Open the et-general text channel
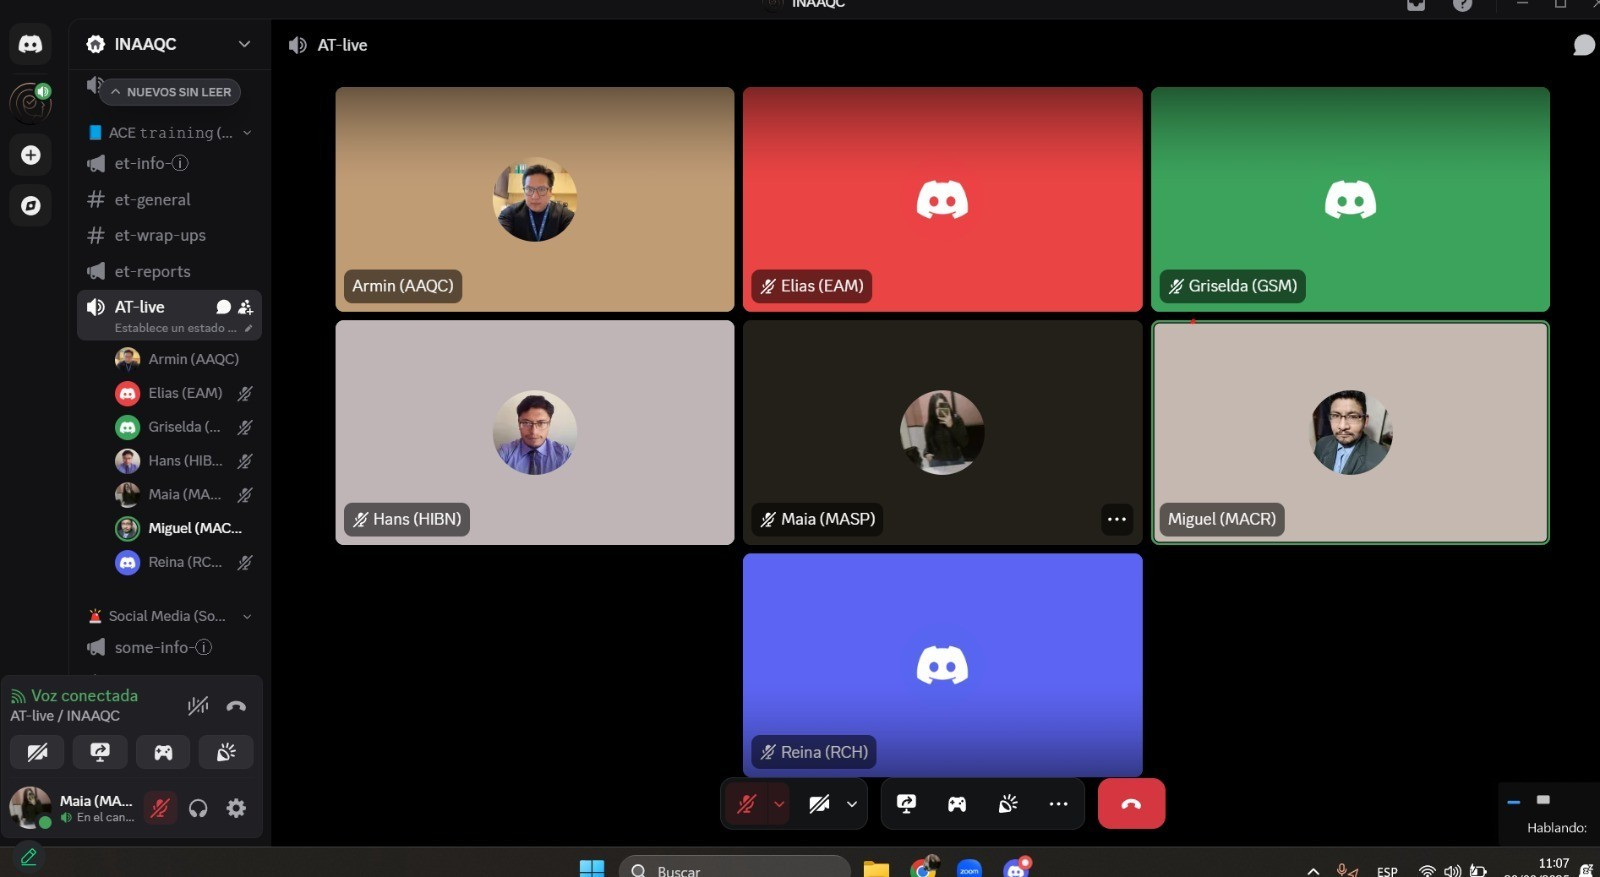Viewport: 1600px width, 877px height. coord(152,200)
